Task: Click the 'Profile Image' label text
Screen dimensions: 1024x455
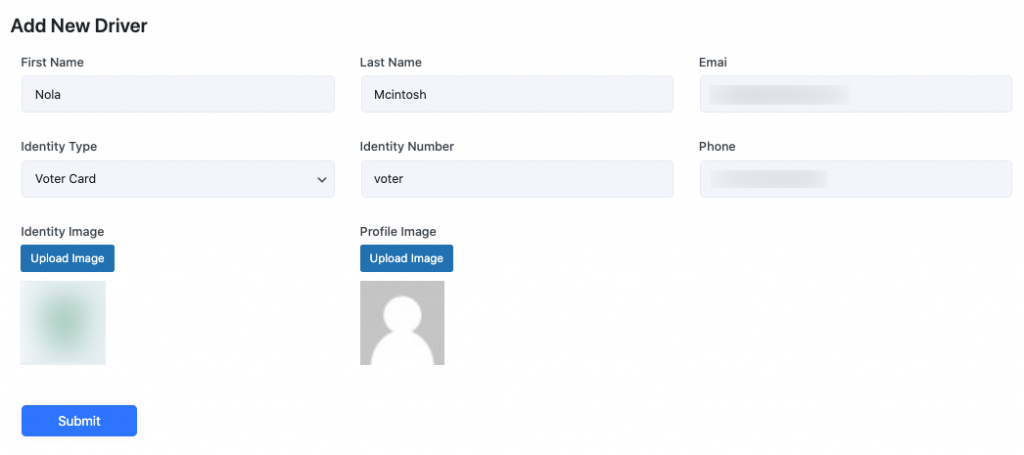Action: click(398, 232)
